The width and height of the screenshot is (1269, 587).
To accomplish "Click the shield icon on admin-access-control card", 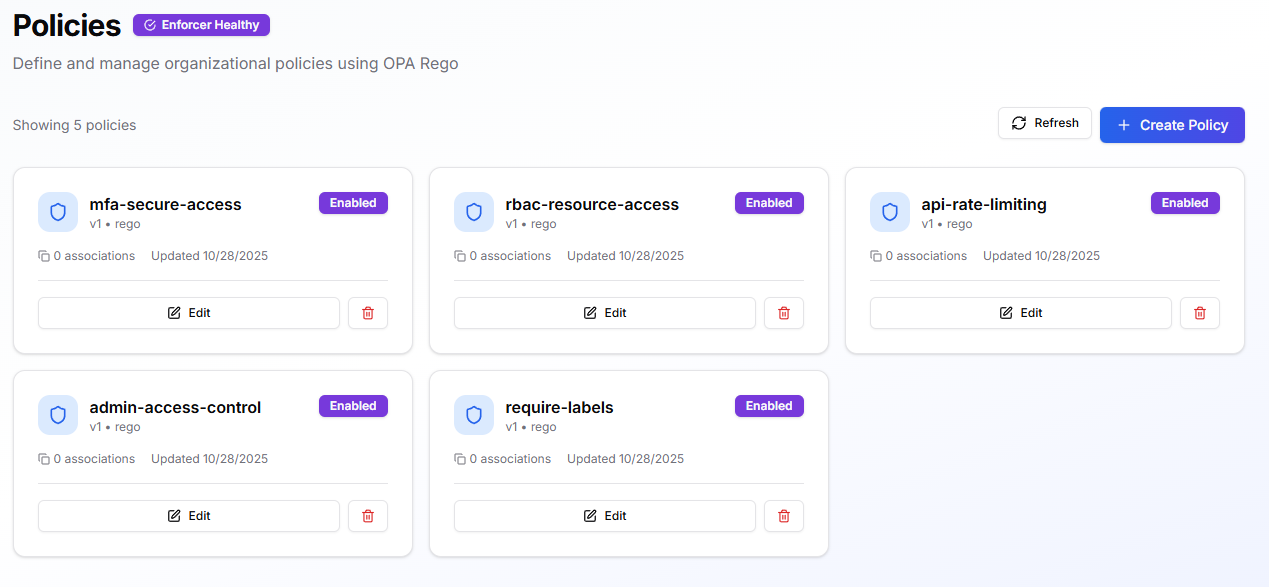I will pos(58,414).
